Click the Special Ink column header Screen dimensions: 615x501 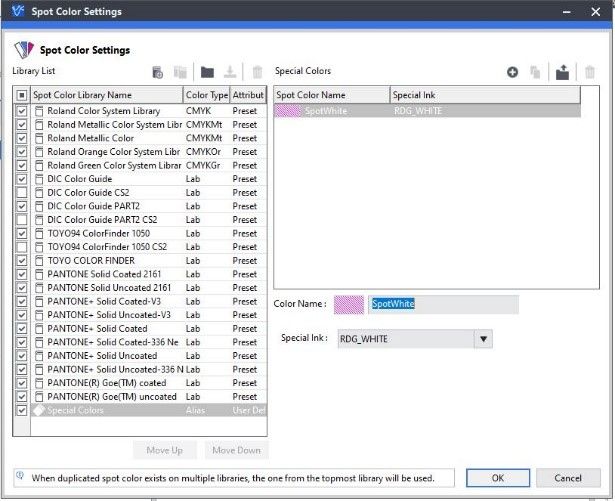pos(485,95)
